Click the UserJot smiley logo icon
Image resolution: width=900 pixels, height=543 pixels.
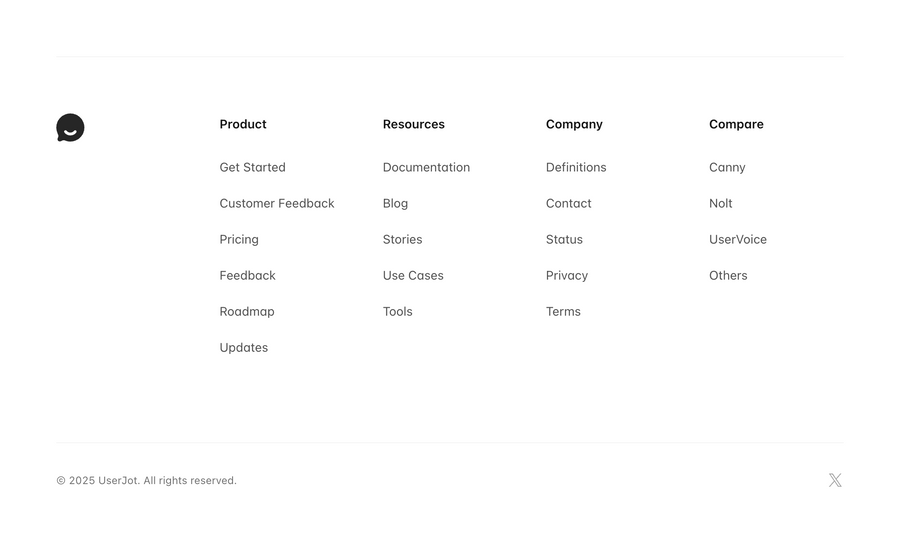coord(70,128)
